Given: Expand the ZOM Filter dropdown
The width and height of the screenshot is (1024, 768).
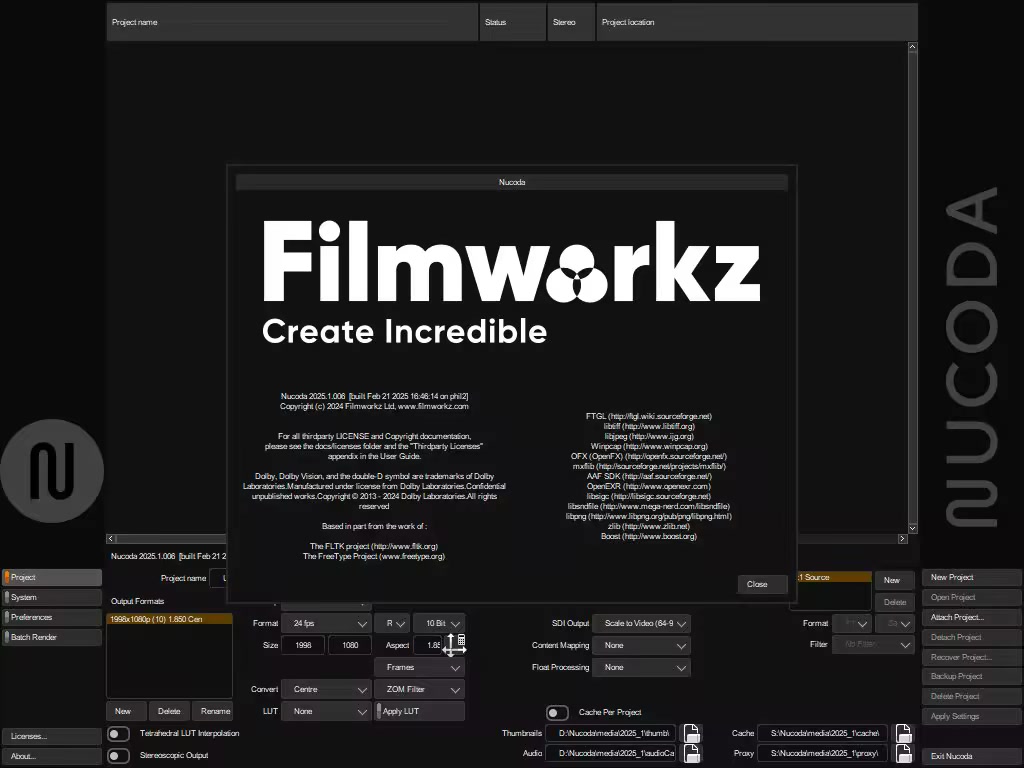Looking at the screenshot, I should click(x=420, y=690).
